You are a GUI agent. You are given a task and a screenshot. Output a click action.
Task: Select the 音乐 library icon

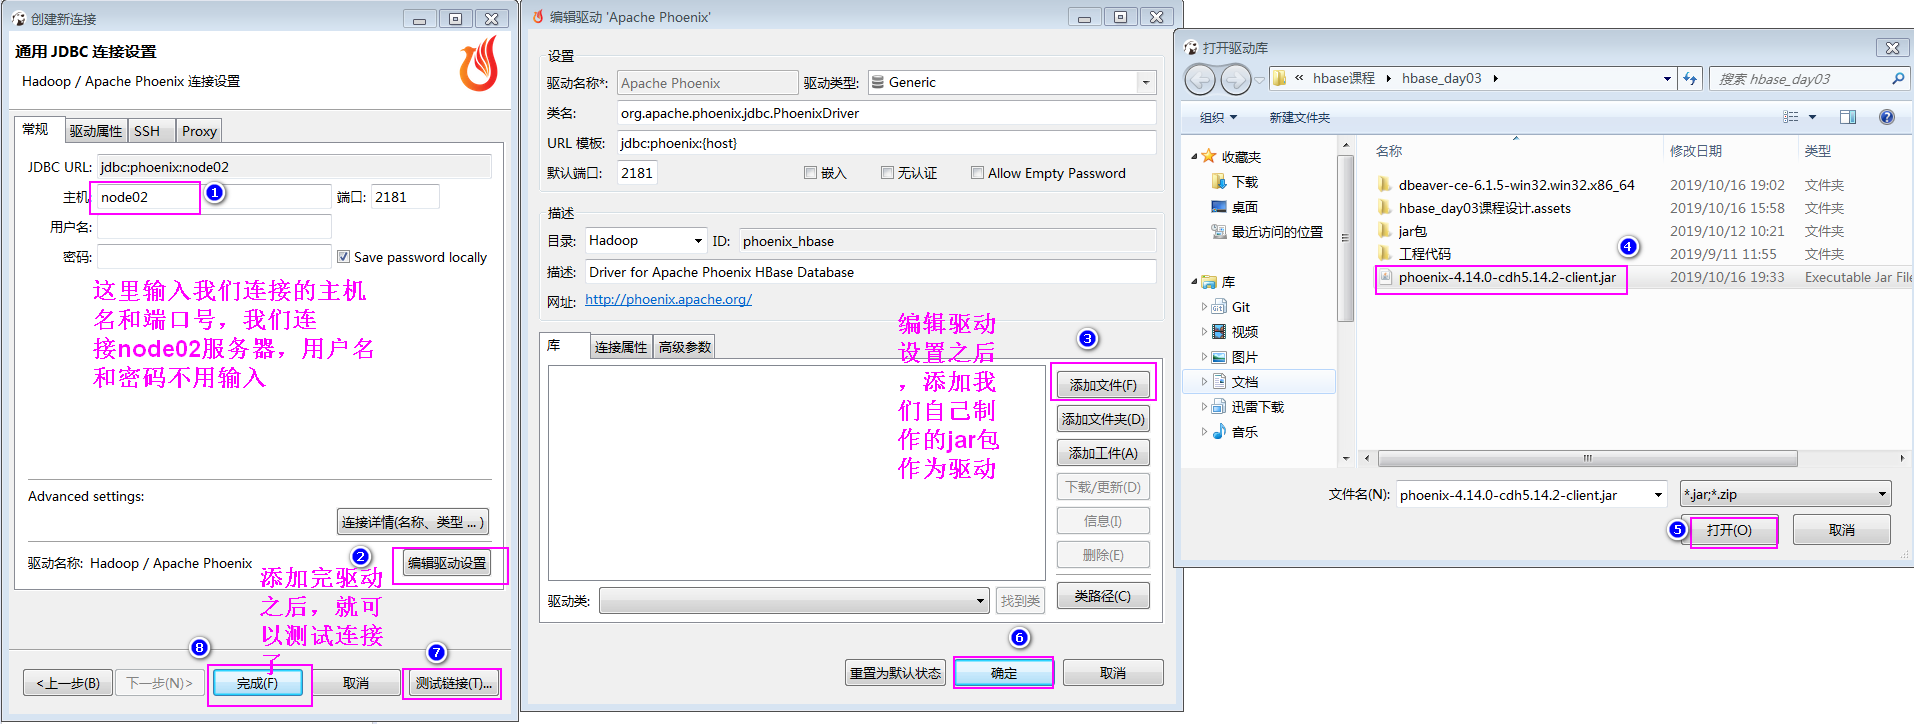pyautogui.click(x=1219, y=431)
